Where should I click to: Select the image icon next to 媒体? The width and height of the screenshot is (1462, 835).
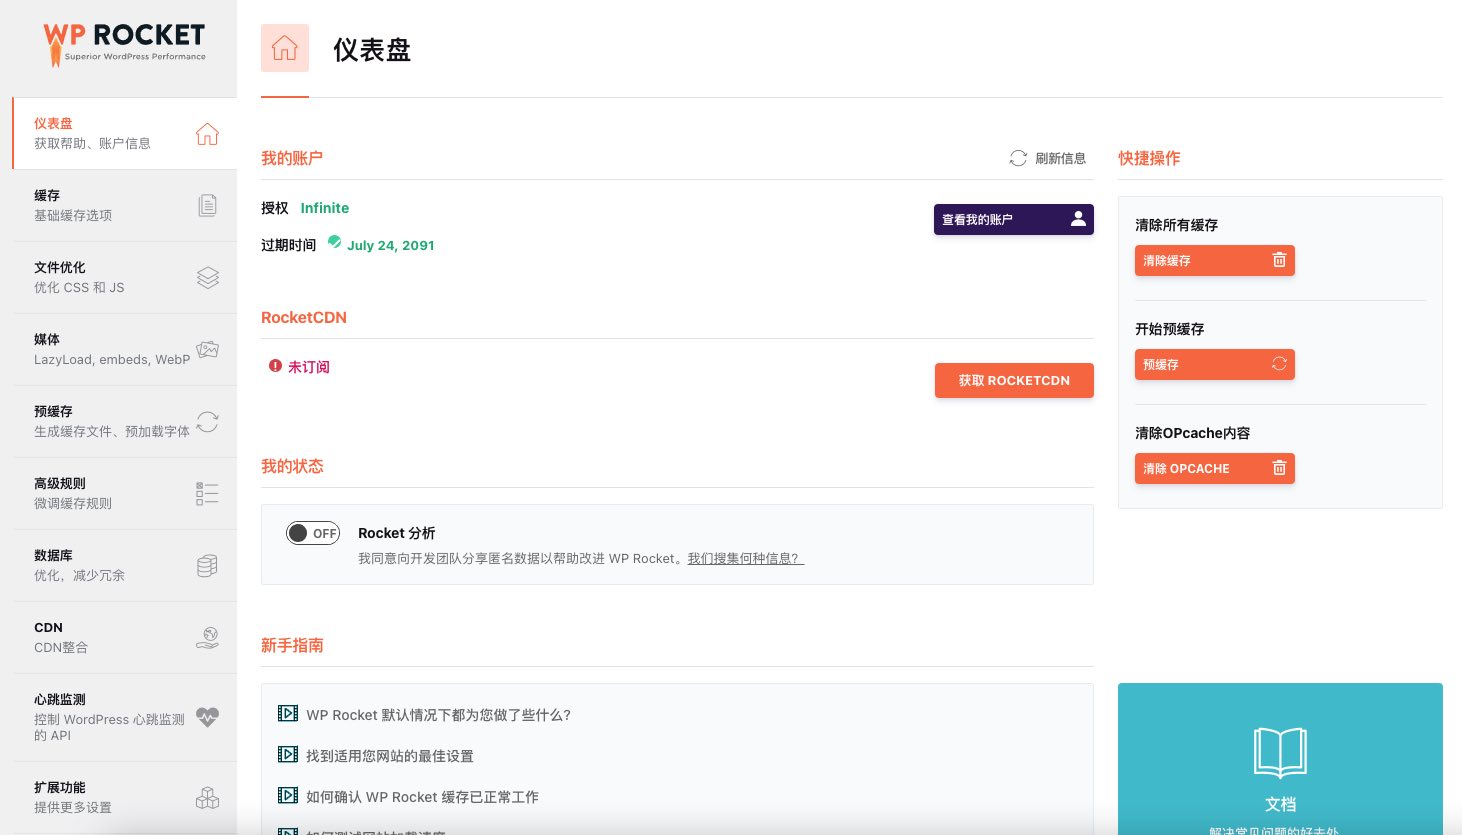[x=207, y=349]
